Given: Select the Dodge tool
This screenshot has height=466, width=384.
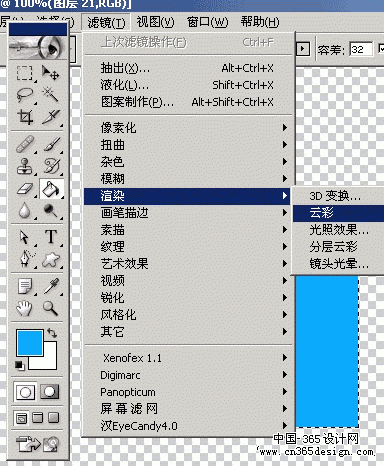Looking at the screenshot, I should (51, 211).
